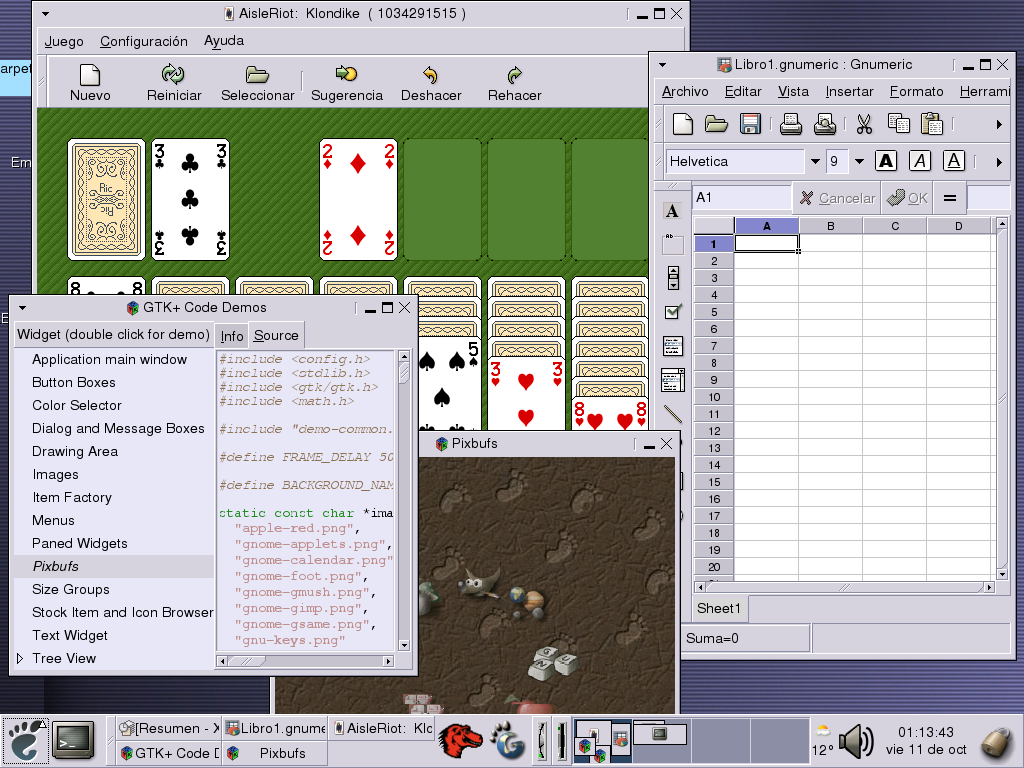Expand the Tree View demo row
This screenshot has height=768, width=1024.
click(20, 658)
